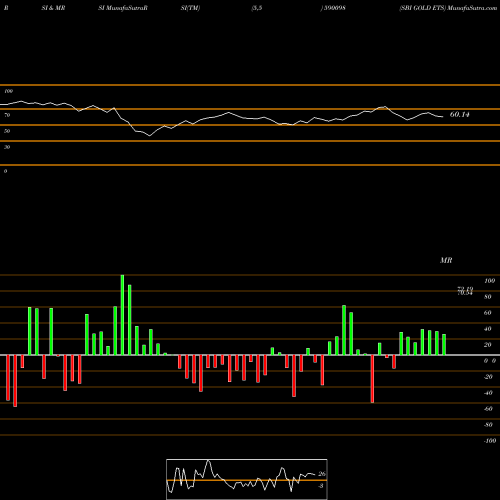Click the MR right axis label 40
The image size is (500, 500).
[x=488, y=329]
